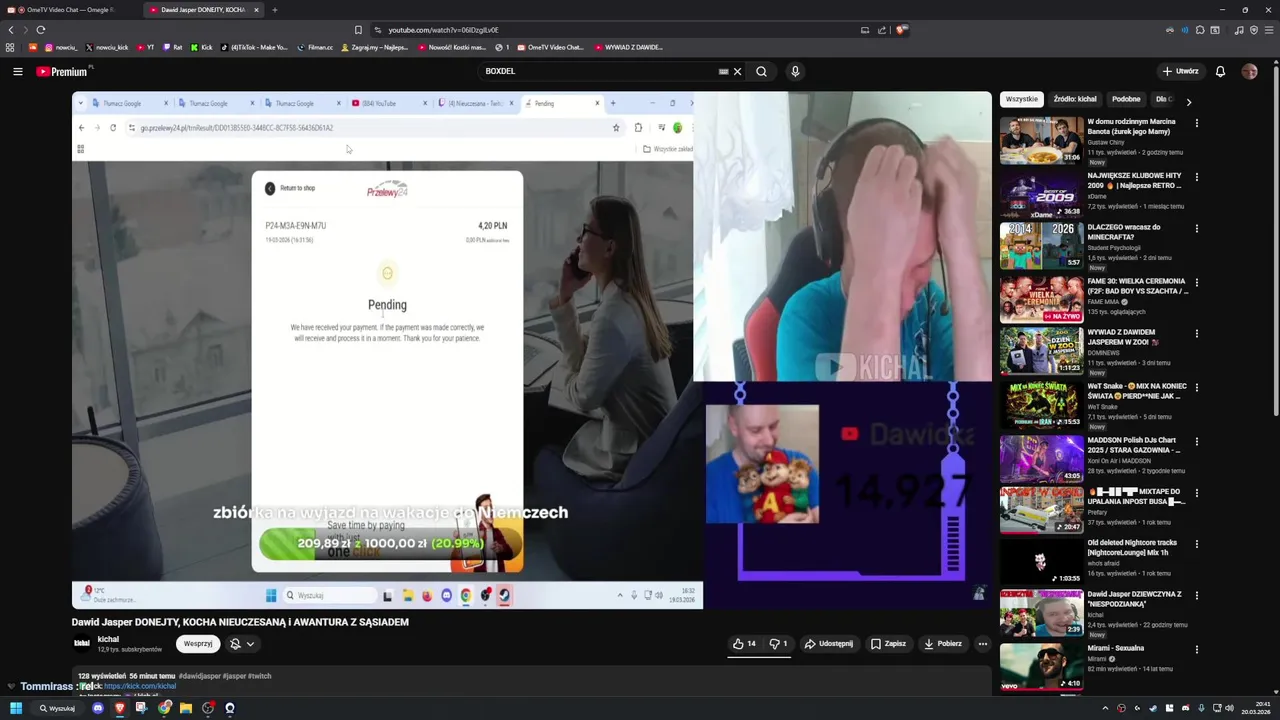
Task: Share the video via Udostępnij
Action: [x=829, y=644]
